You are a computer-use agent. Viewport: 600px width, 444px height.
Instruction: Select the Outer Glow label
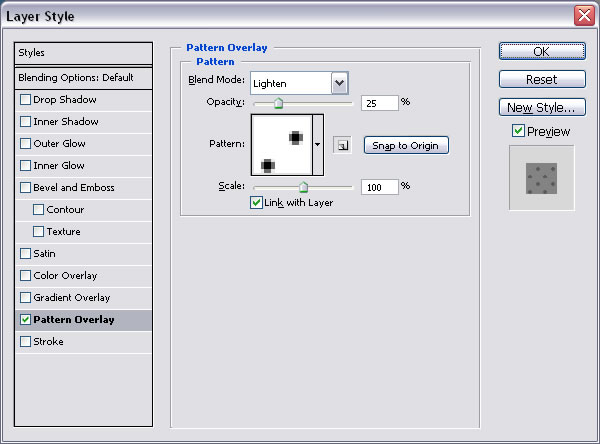pos(59,144)
